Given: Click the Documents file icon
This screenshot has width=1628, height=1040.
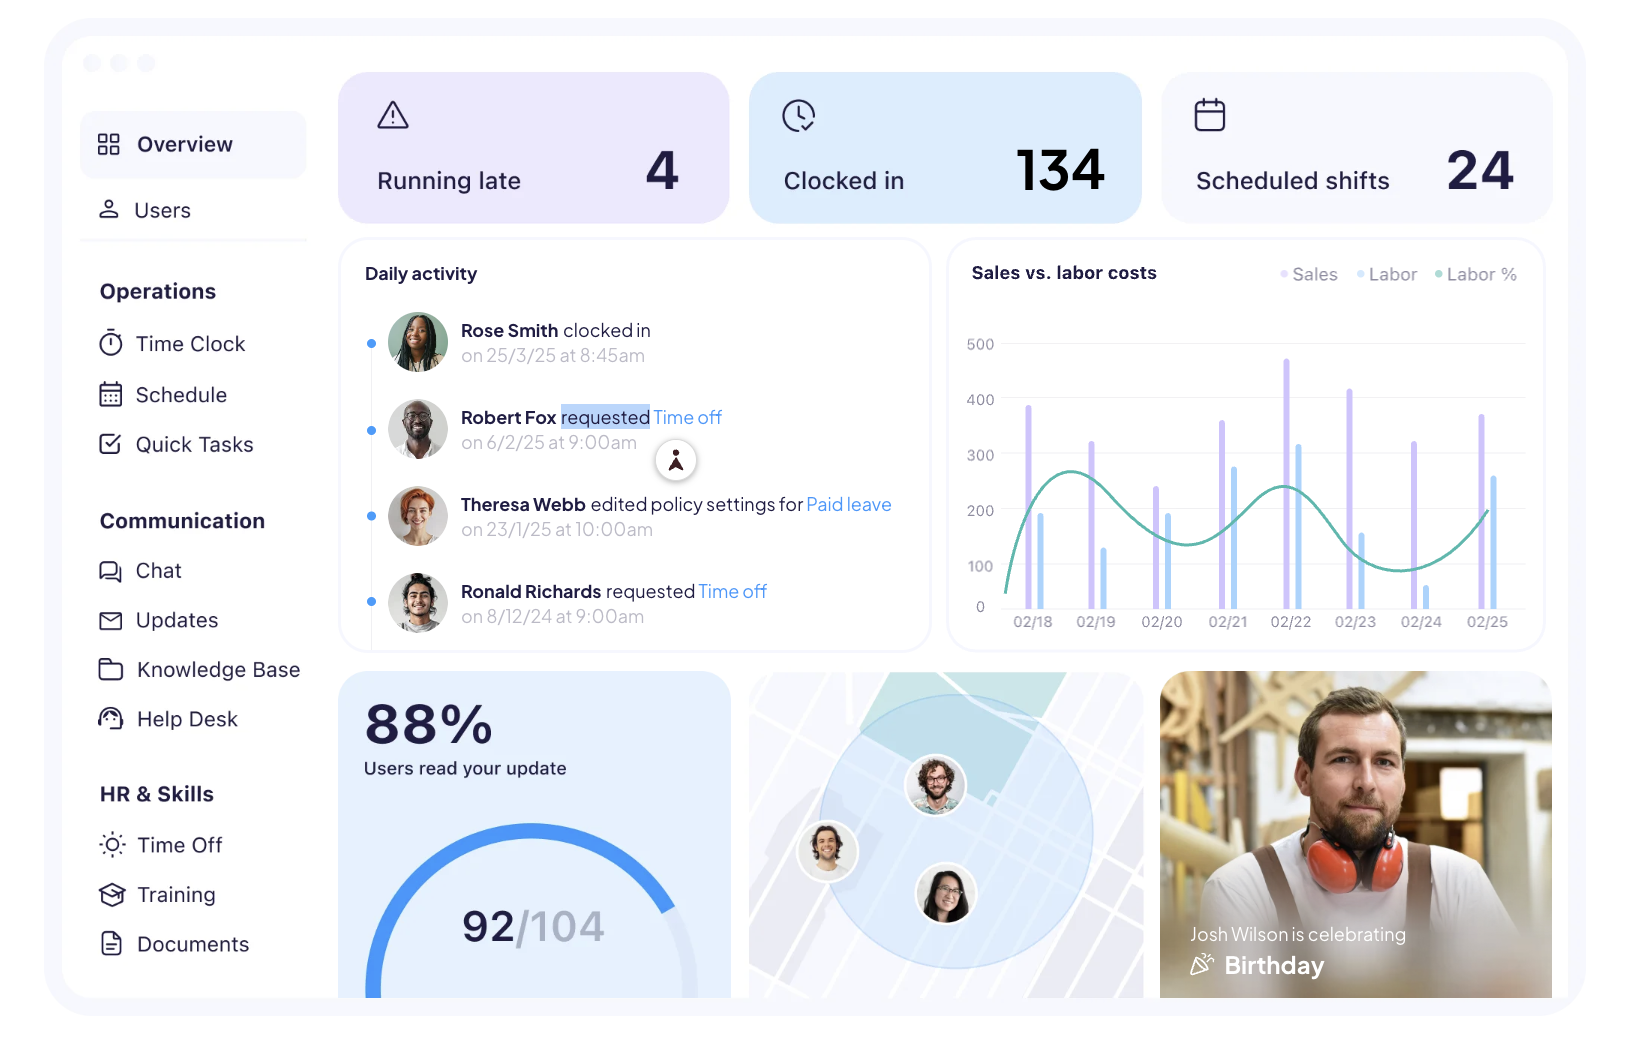Looking at the screenshot, I should click(x=112, y=943).
